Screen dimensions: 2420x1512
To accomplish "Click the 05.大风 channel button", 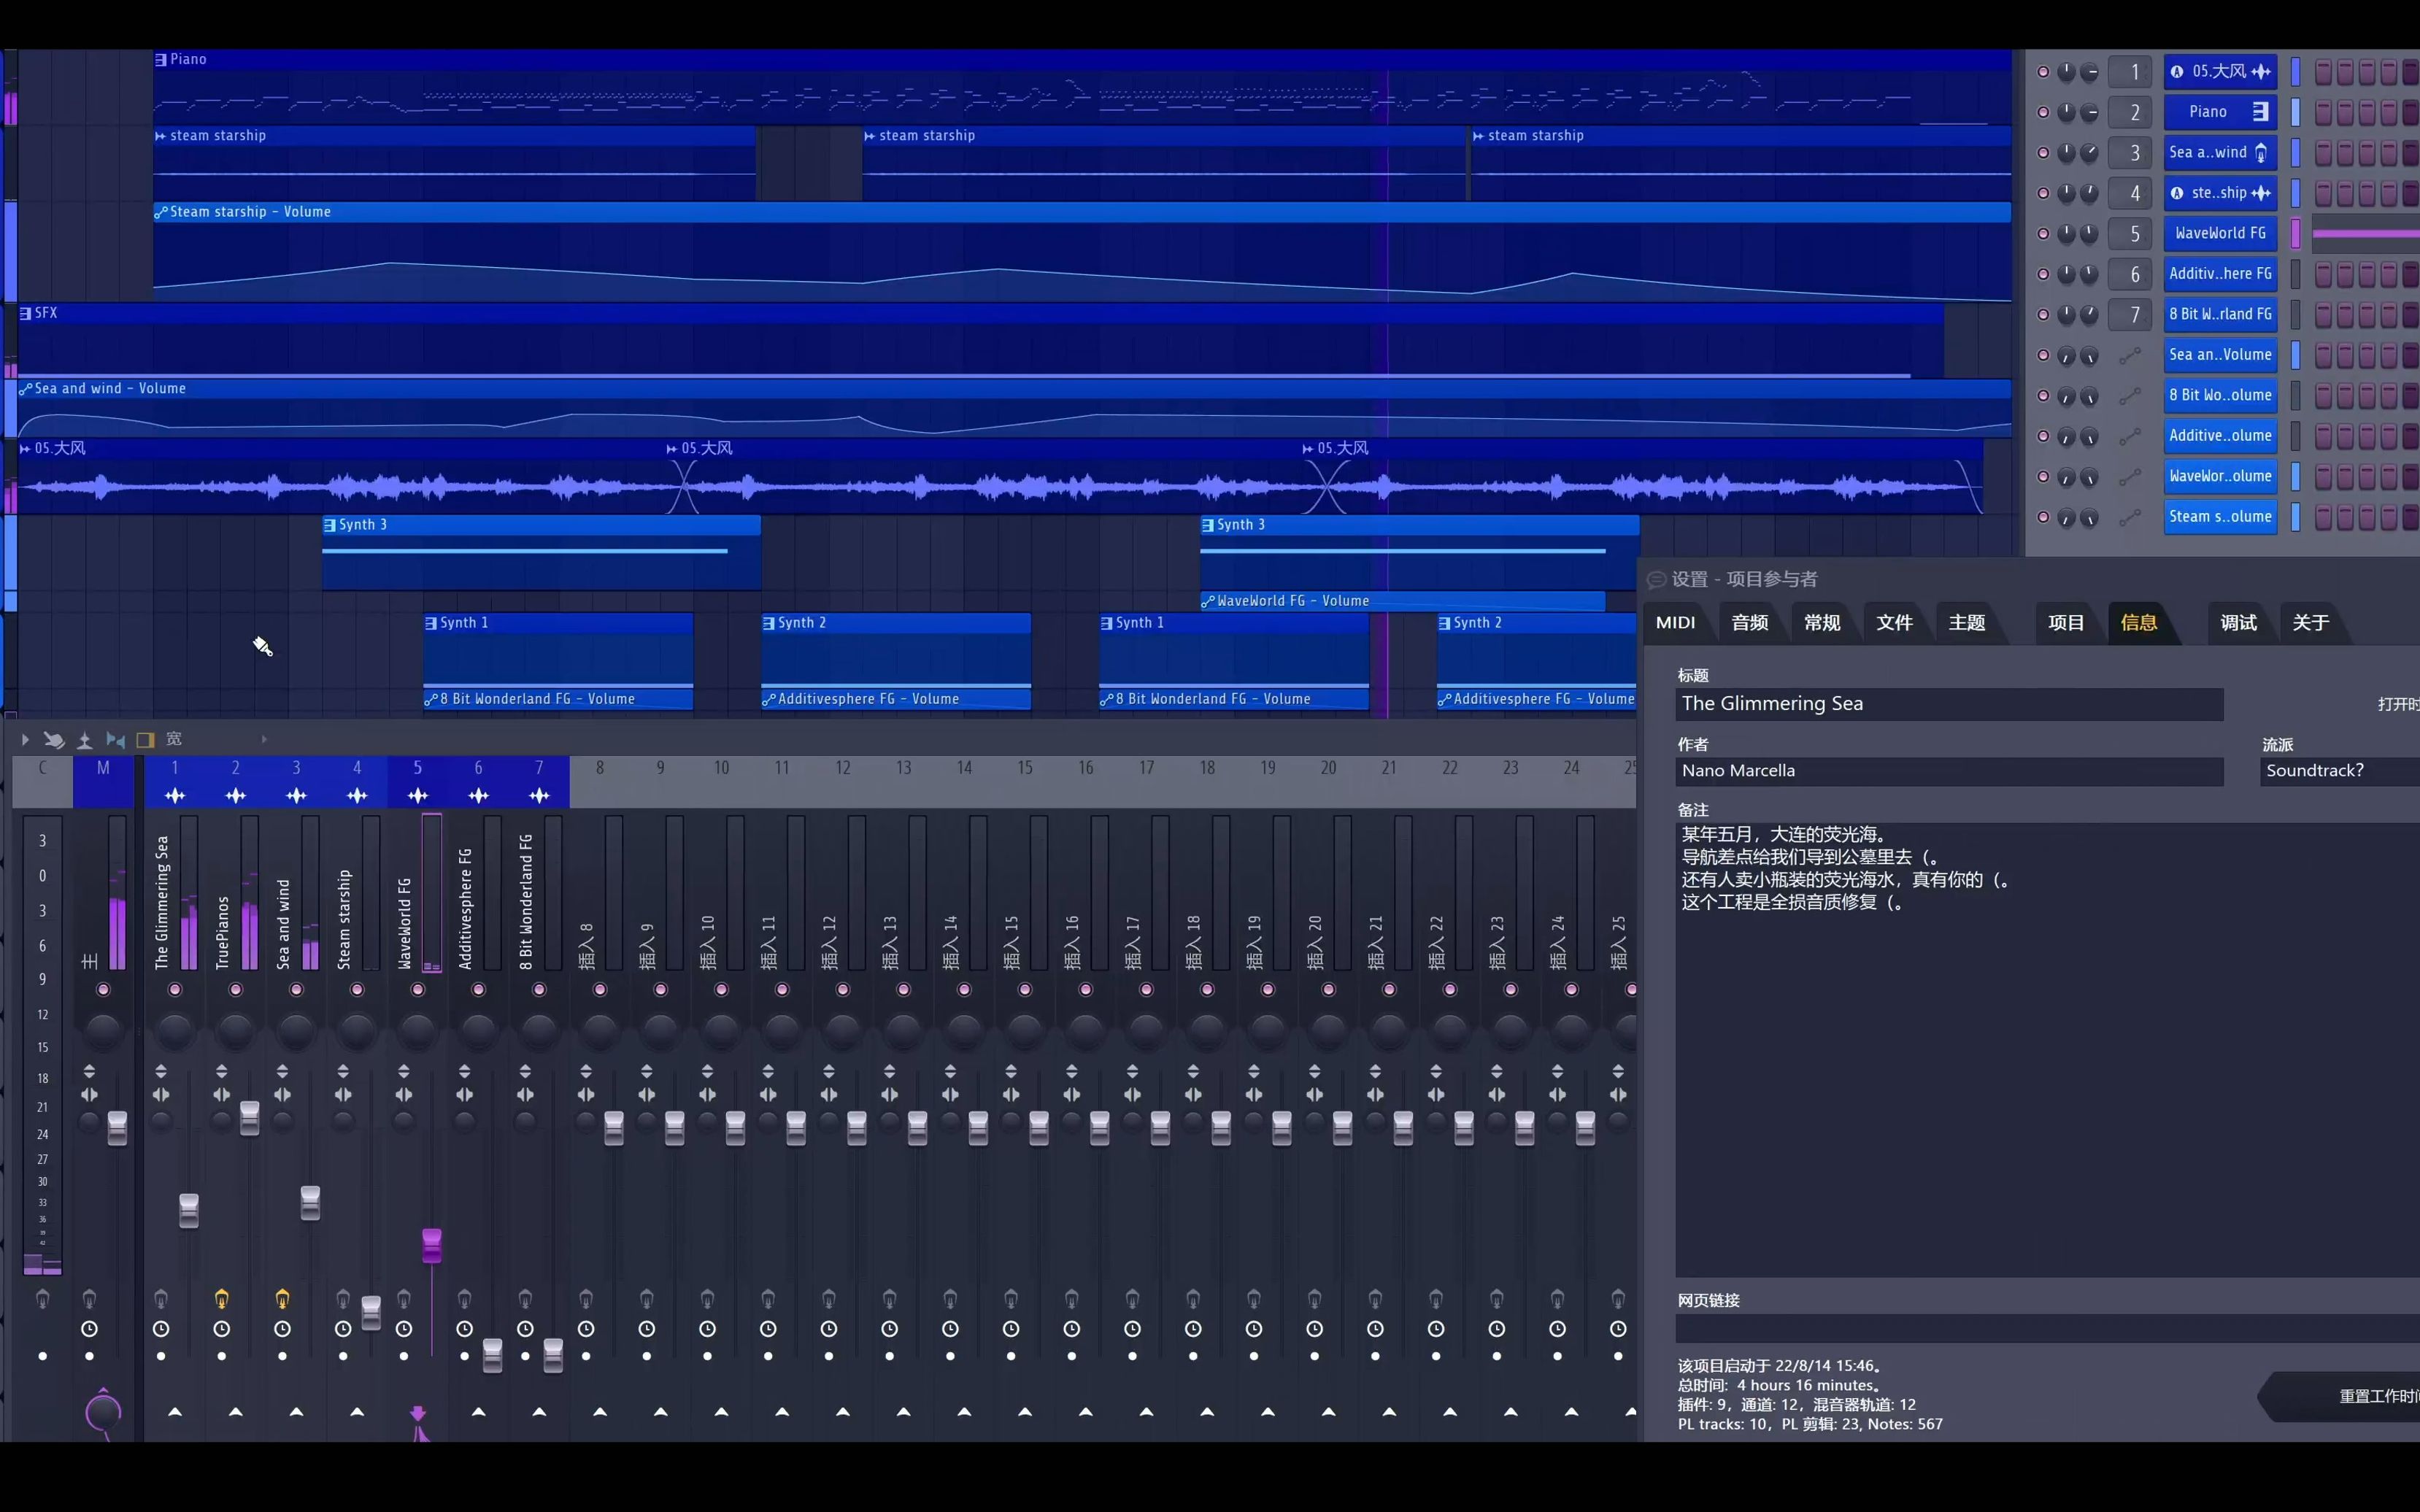I will pos(2220,72).
